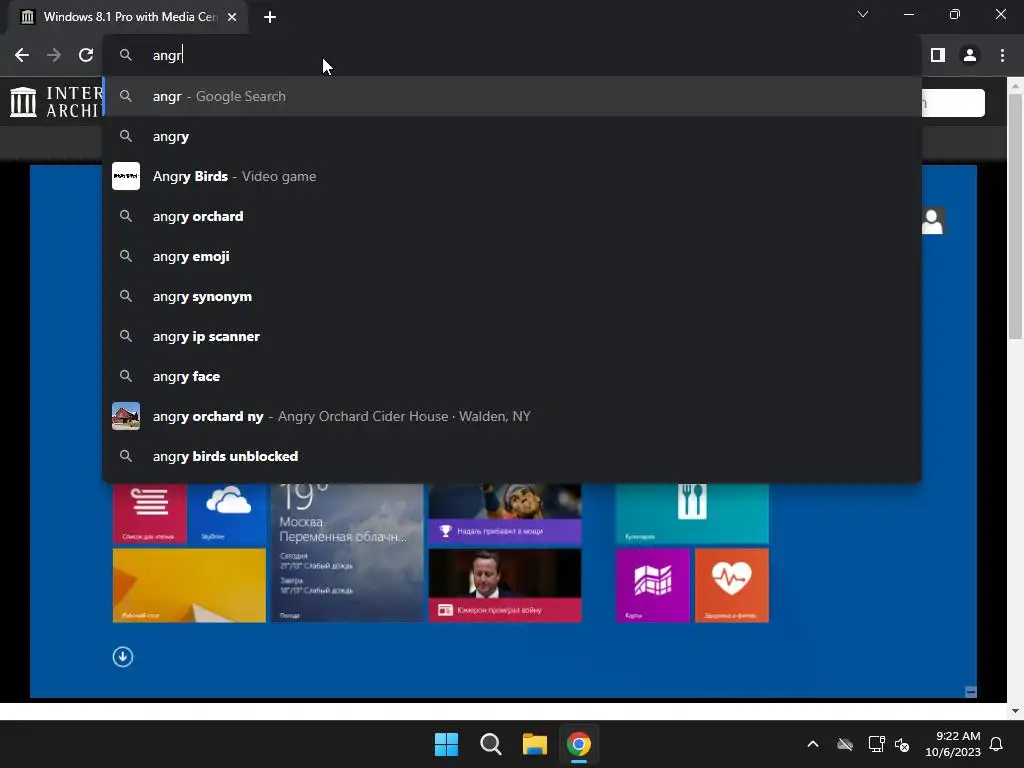The width and height of the screenshot is (1024, 768).
Task: Choose the 'angry emoji' suggestion
Action: pyautogui.click(x=512, y=257)
